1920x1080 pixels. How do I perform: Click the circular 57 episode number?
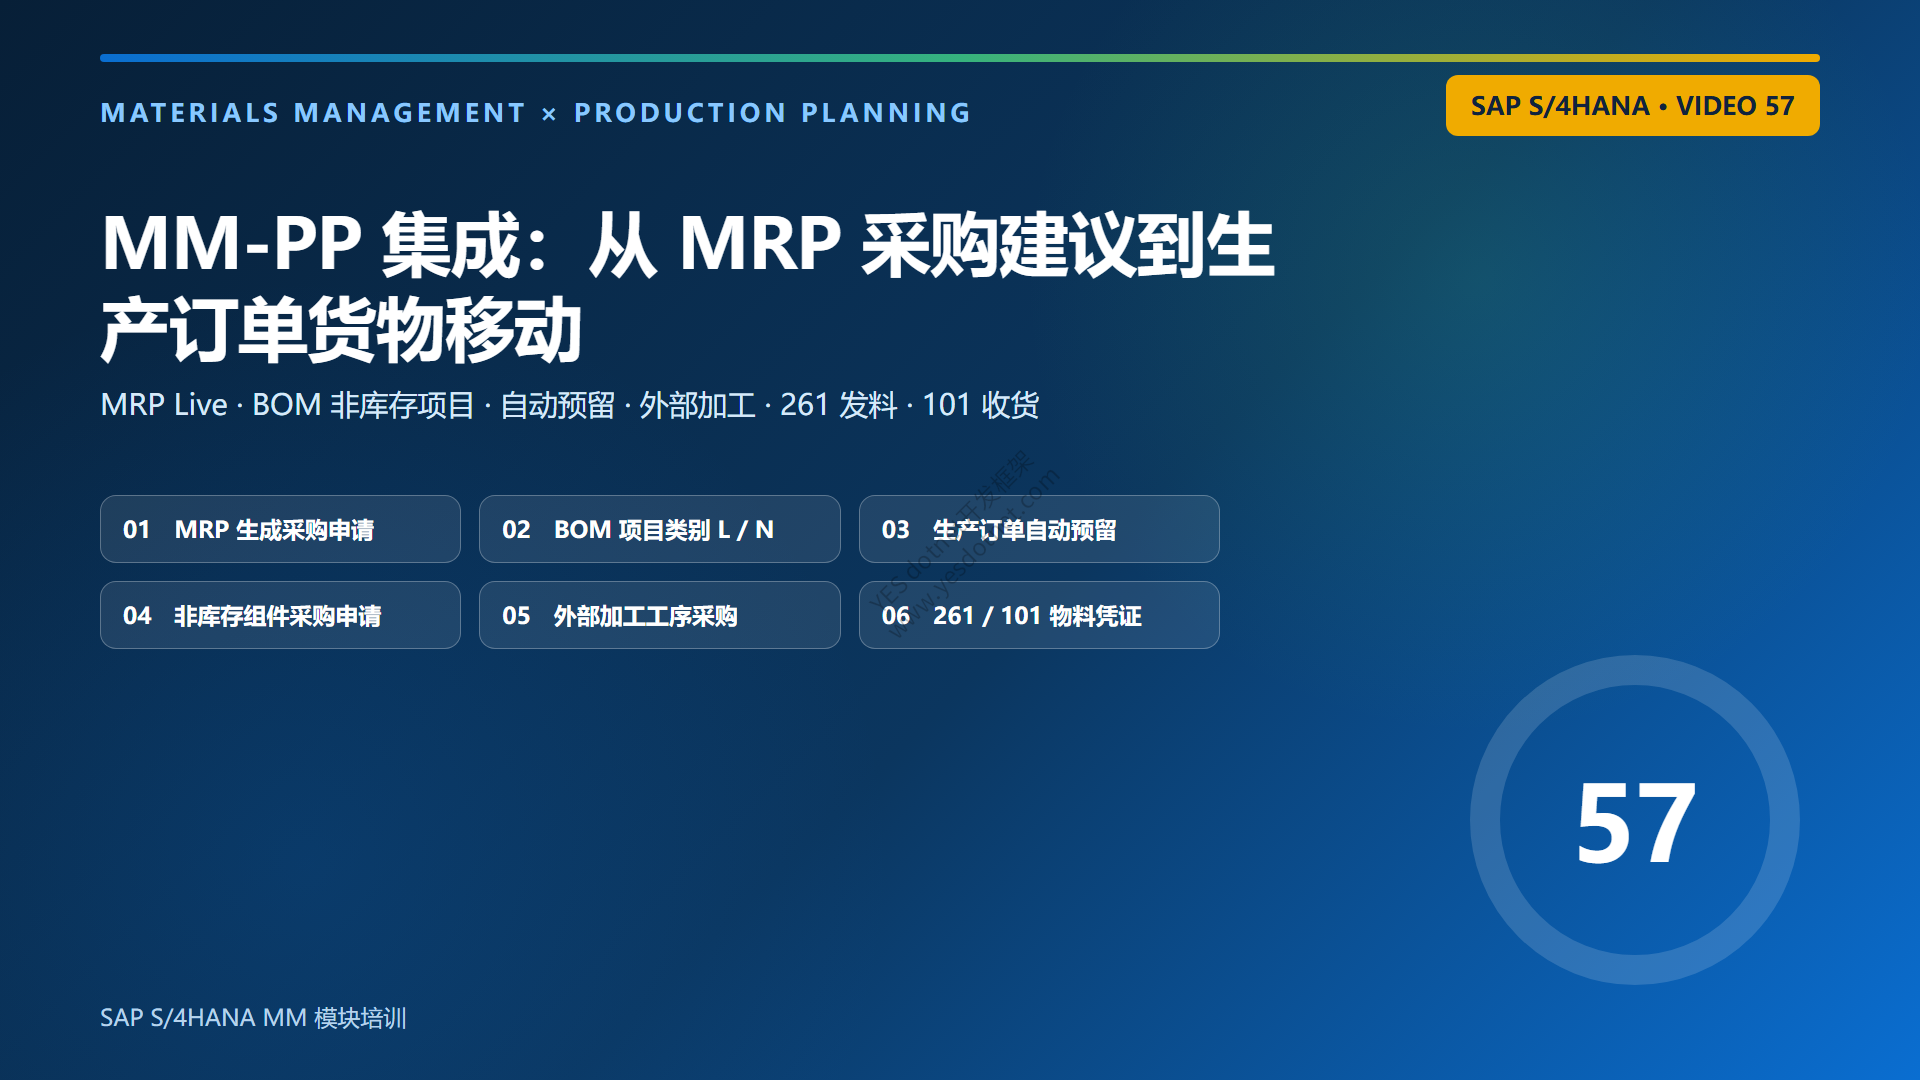1635,820
